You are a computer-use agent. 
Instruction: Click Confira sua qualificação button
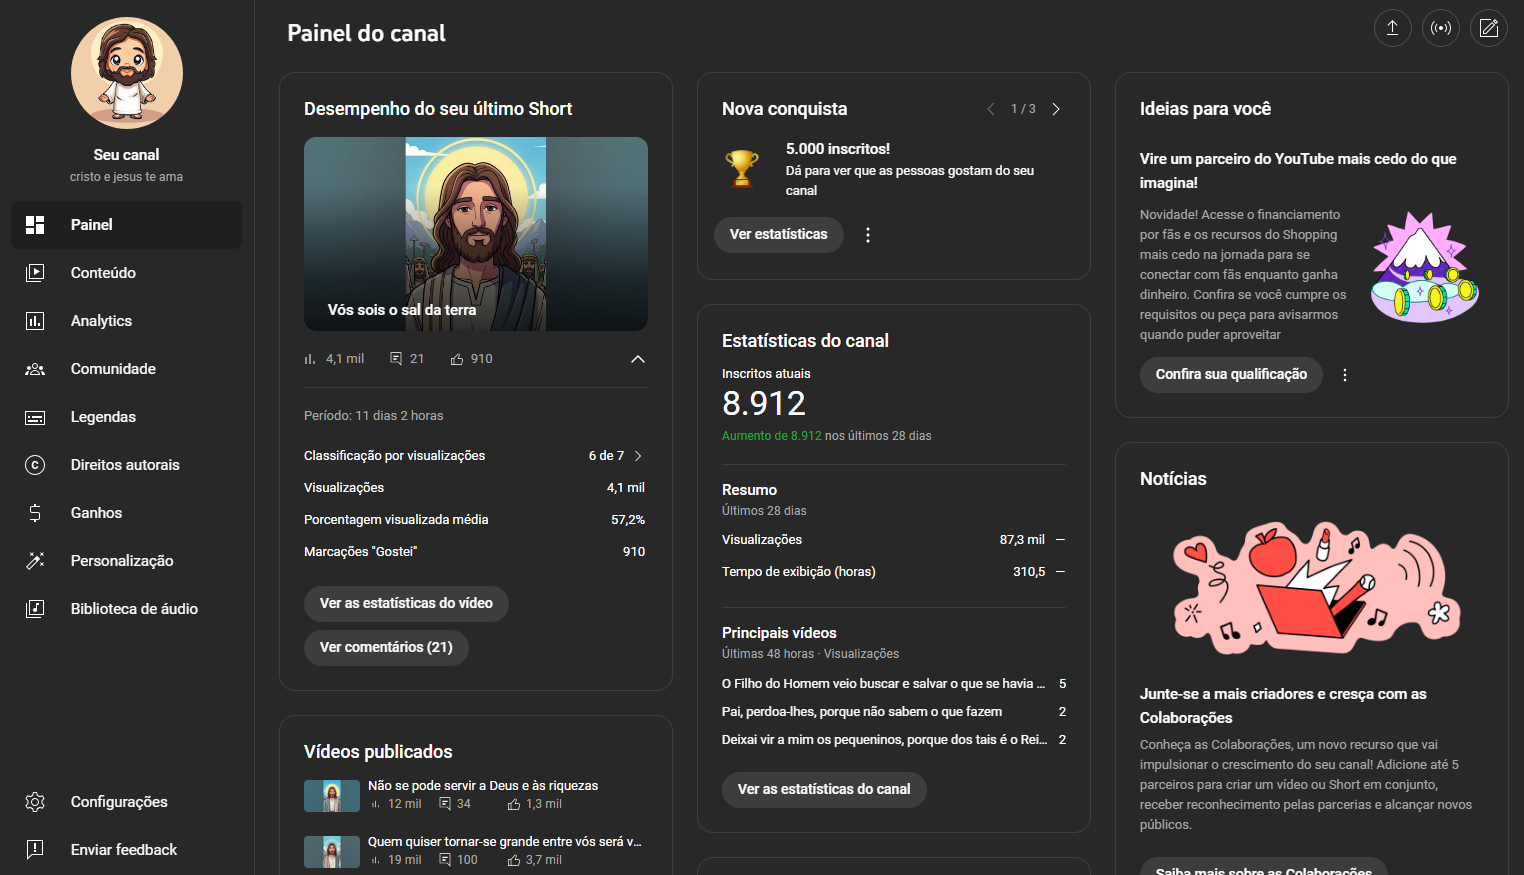[x=1231, y=375]
